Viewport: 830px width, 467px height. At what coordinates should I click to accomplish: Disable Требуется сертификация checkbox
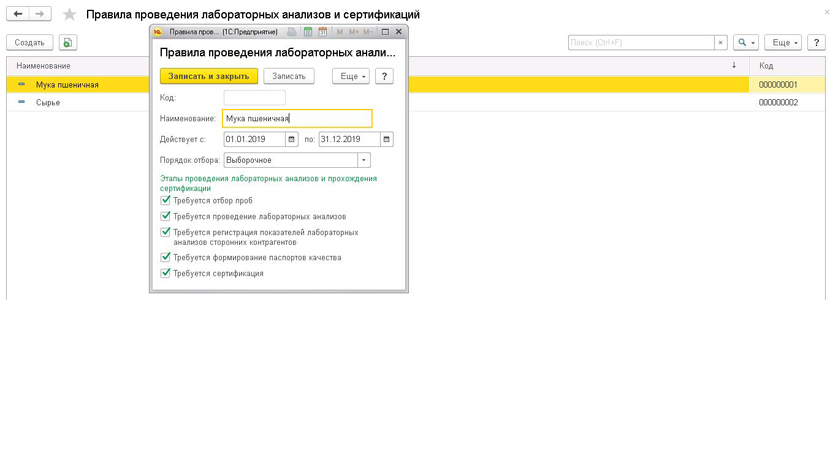pos(166,273)
